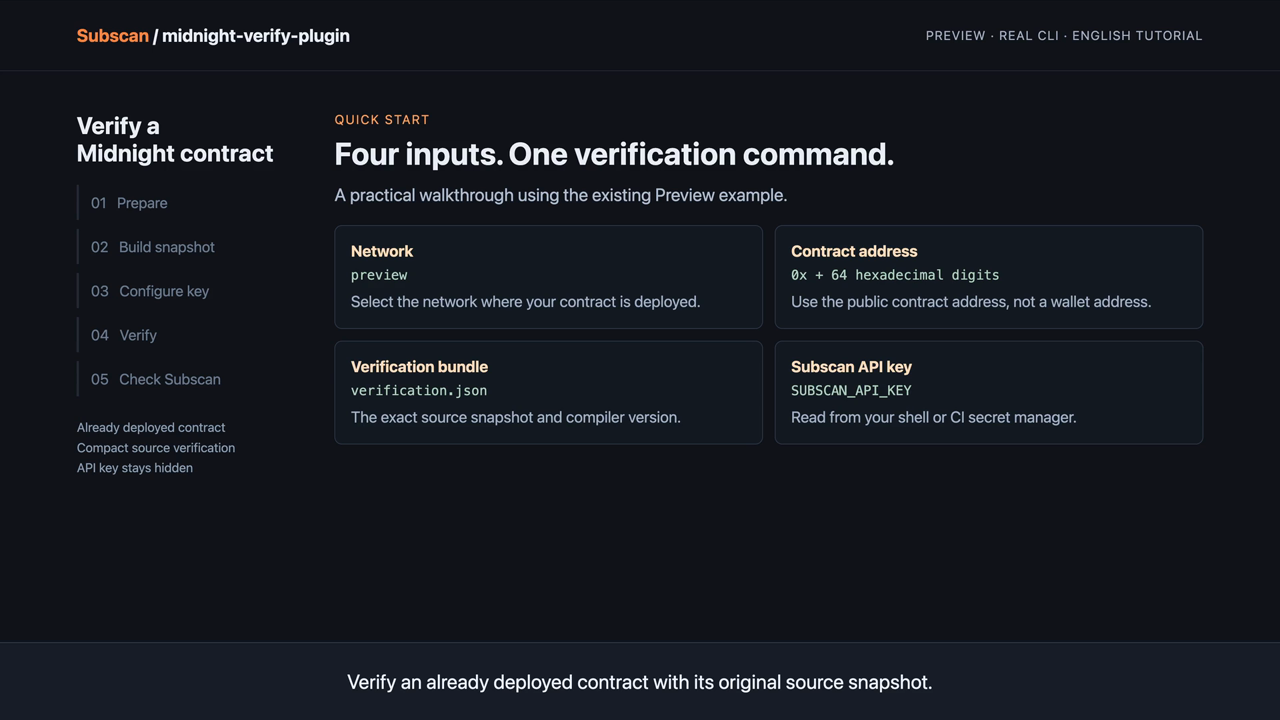
Task: Click the 'preview' network value
Action: (379, 275)
